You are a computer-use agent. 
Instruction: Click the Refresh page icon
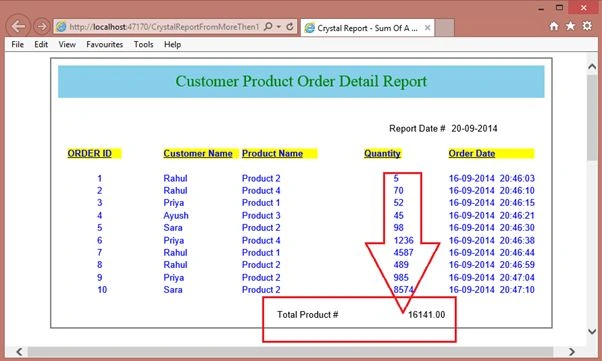290,26
